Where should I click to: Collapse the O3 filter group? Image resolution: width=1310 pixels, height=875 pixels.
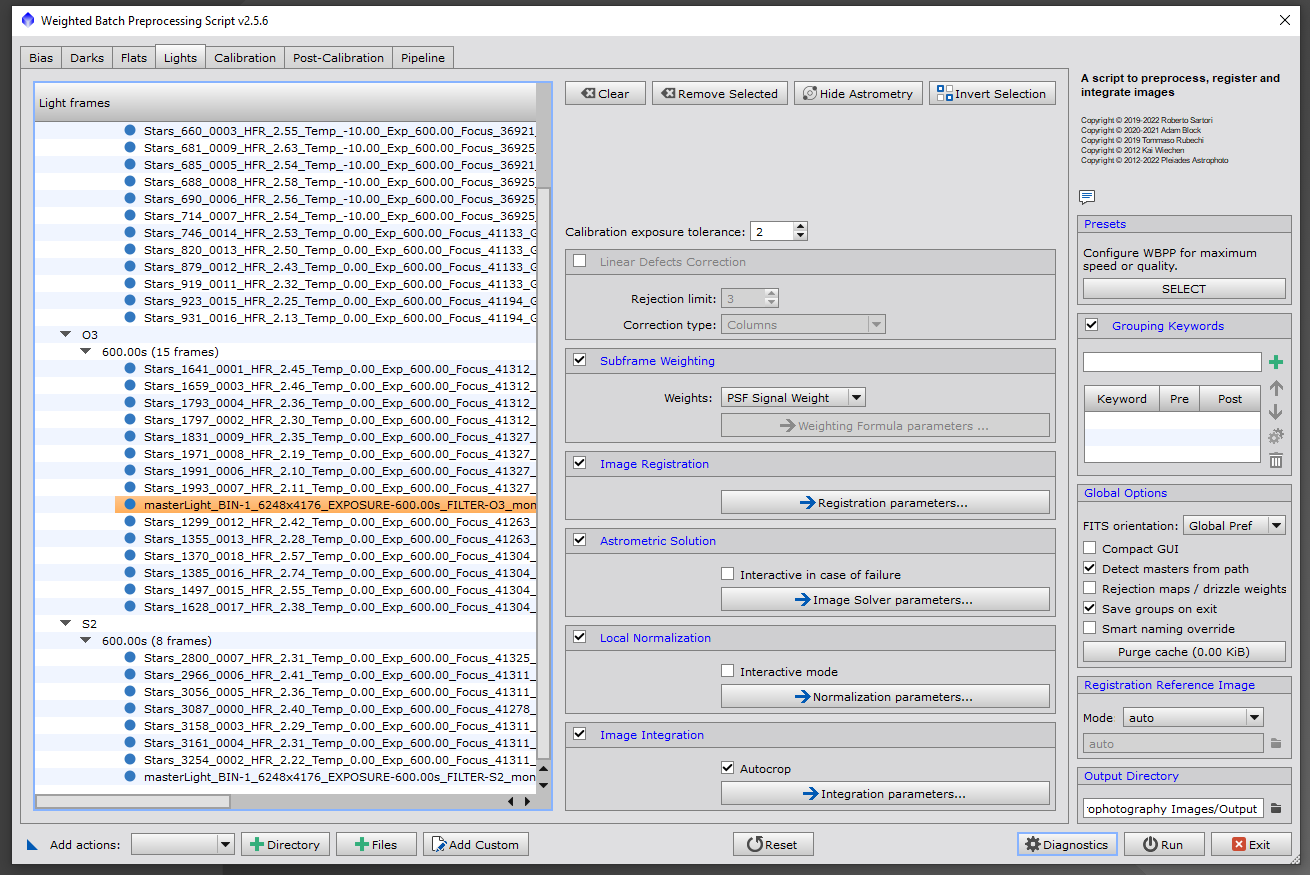coord(66,335)
